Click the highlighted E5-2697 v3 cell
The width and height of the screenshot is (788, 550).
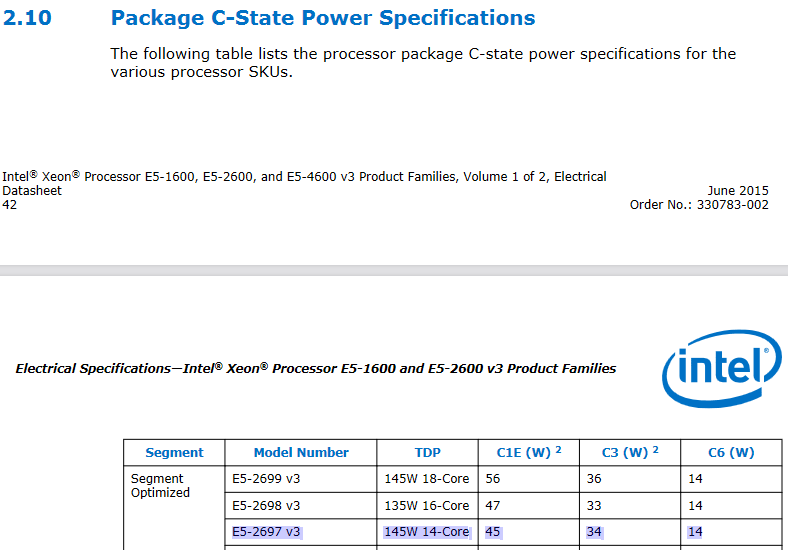[266, 532]
